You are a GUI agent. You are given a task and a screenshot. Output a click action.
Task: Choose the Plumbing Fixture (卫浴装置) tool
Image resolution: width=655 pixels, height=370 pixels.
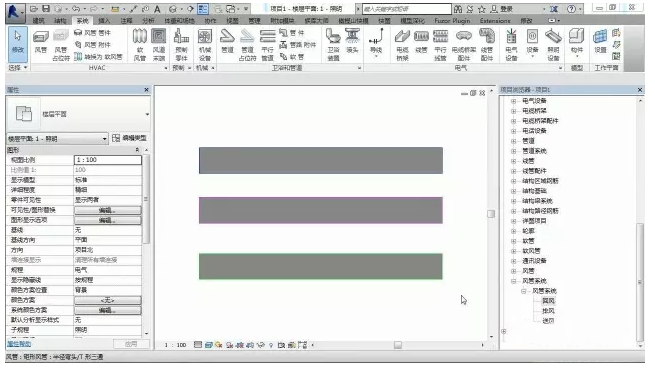point(333,45)
